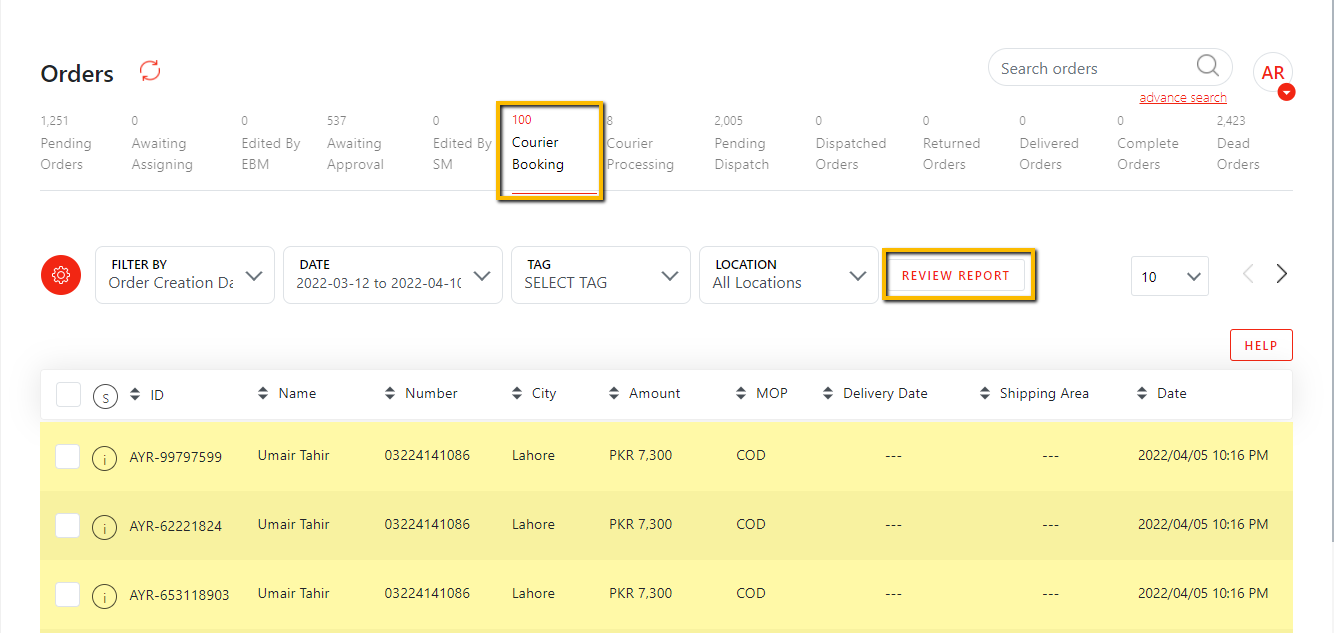The height and width of the screenshot is (633, 1334).
Task: Click the red refresh orders icon
Action: (x=150, y=71)
